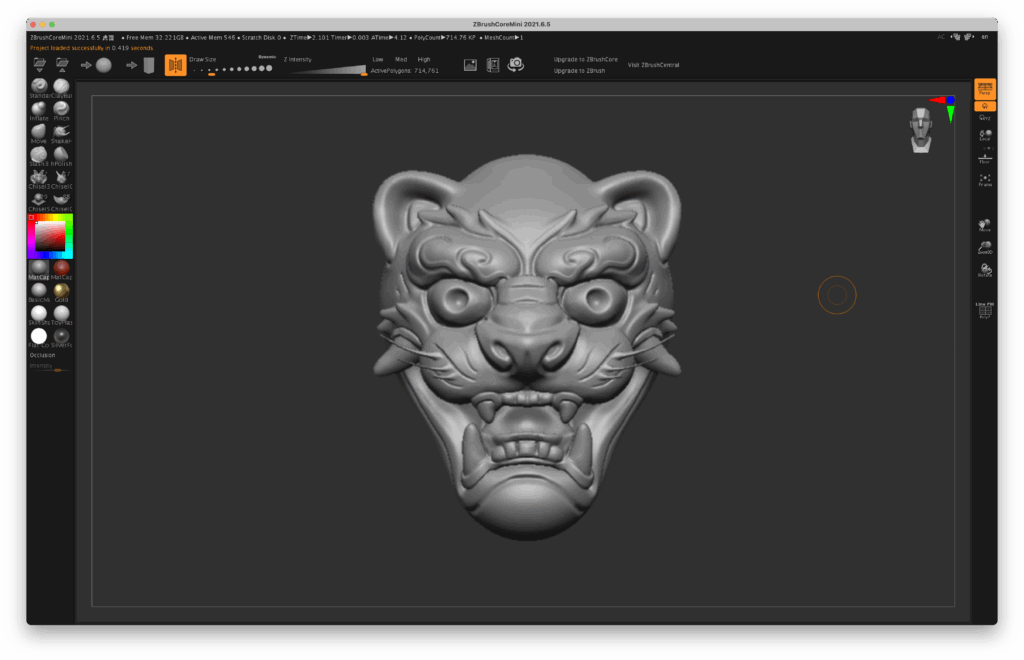Pick the red MatCap material sphere
Screen dimensions: 1024x660
pyautogui.click(x=61, y=269)
